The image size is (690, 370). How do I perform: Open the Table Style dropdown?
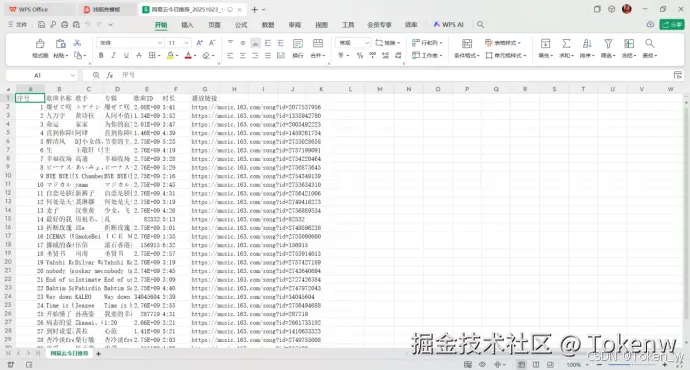pos(503,43)
